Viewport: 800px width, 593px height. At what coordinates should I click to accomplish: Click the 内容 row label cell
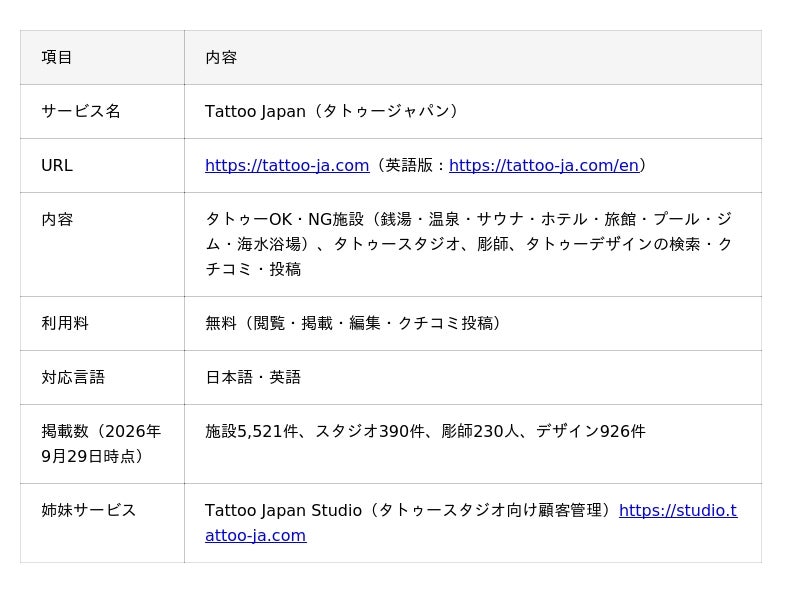102,244
